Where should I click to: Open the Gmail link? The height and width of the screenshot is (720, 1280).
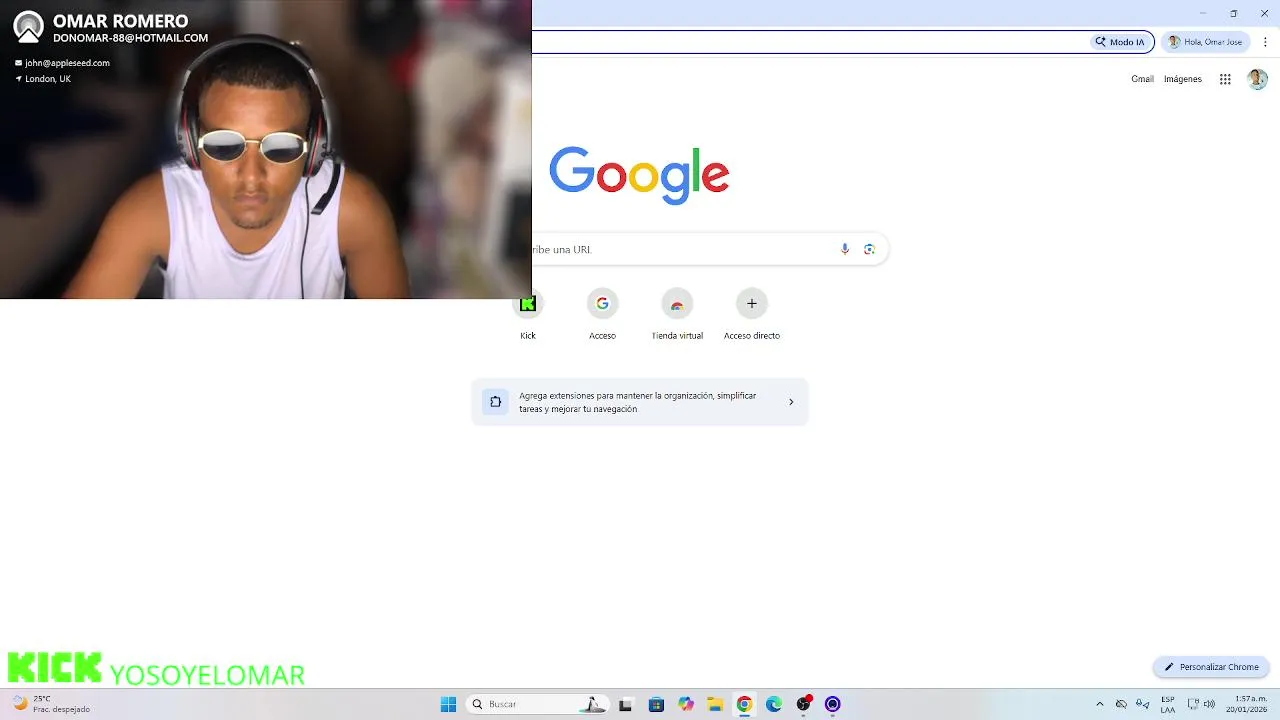(x=1142, y=79)
